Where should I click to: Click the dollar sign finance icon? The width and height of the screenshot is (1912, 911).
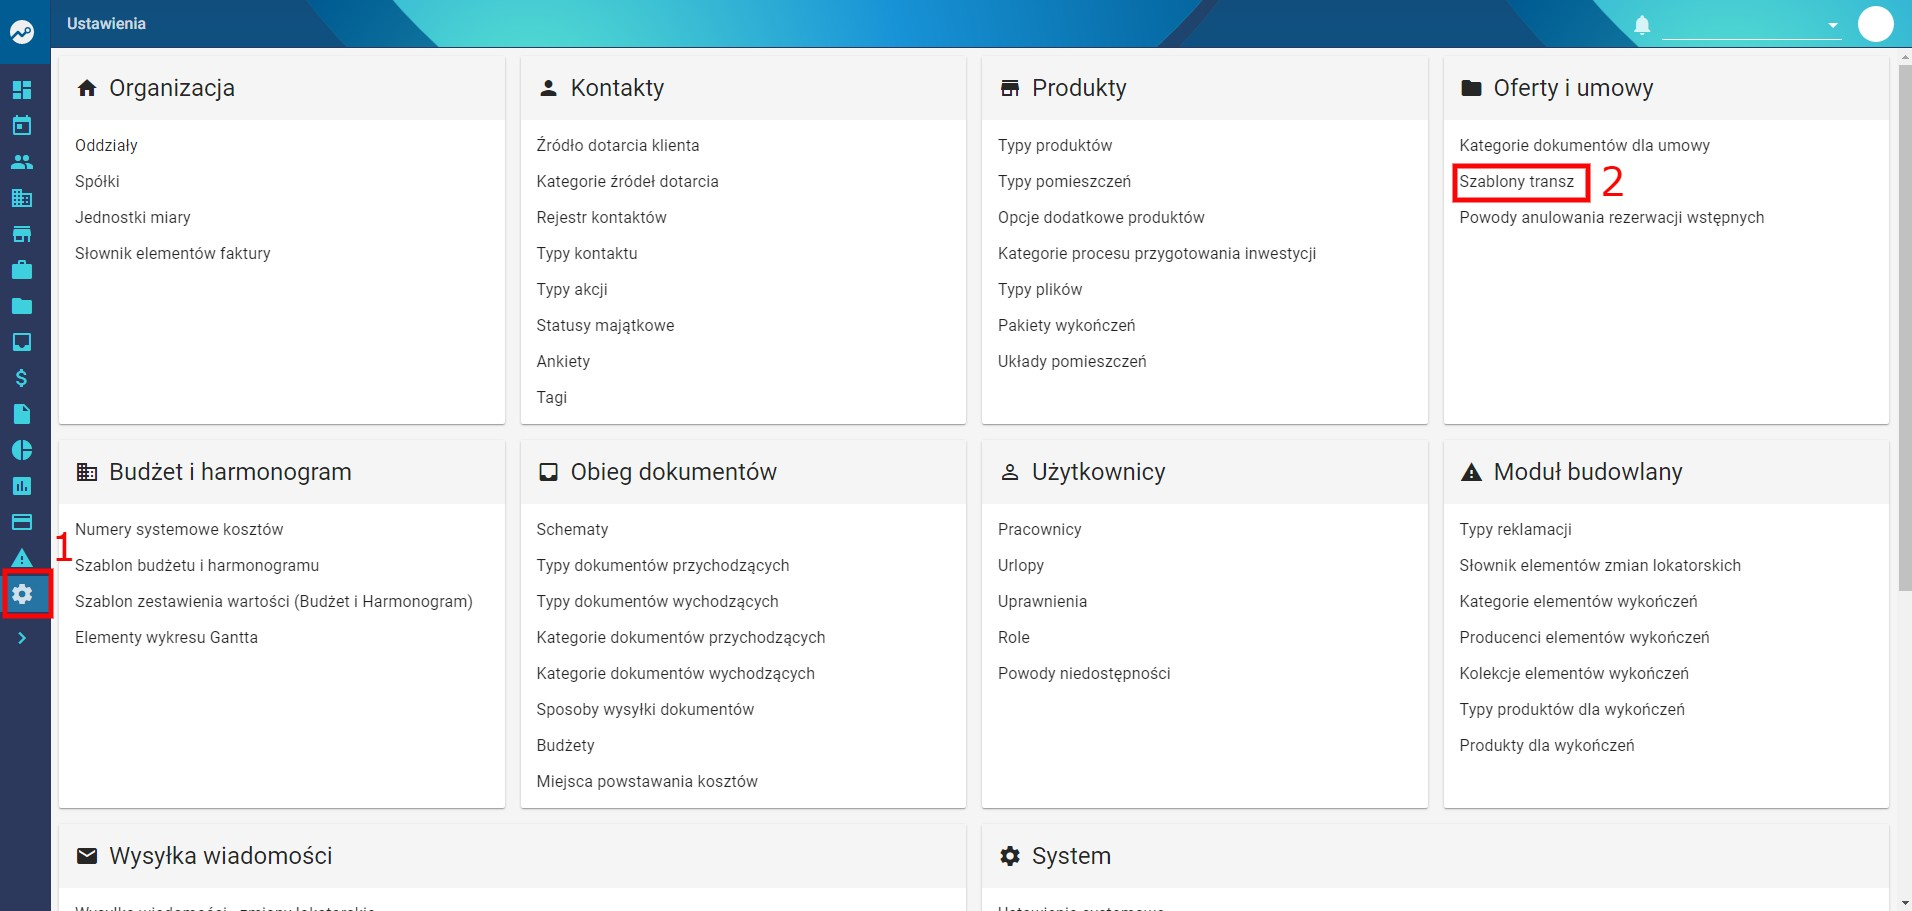point(22,378)
